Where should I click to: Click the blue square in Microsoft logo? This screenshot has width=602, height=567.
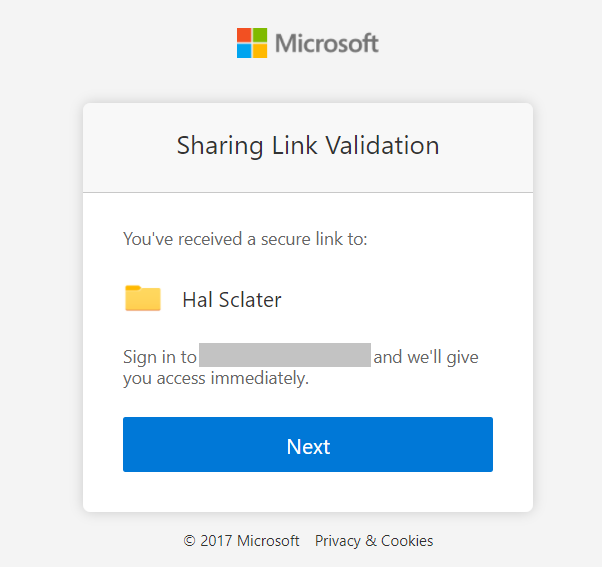[x=244, y=51]
